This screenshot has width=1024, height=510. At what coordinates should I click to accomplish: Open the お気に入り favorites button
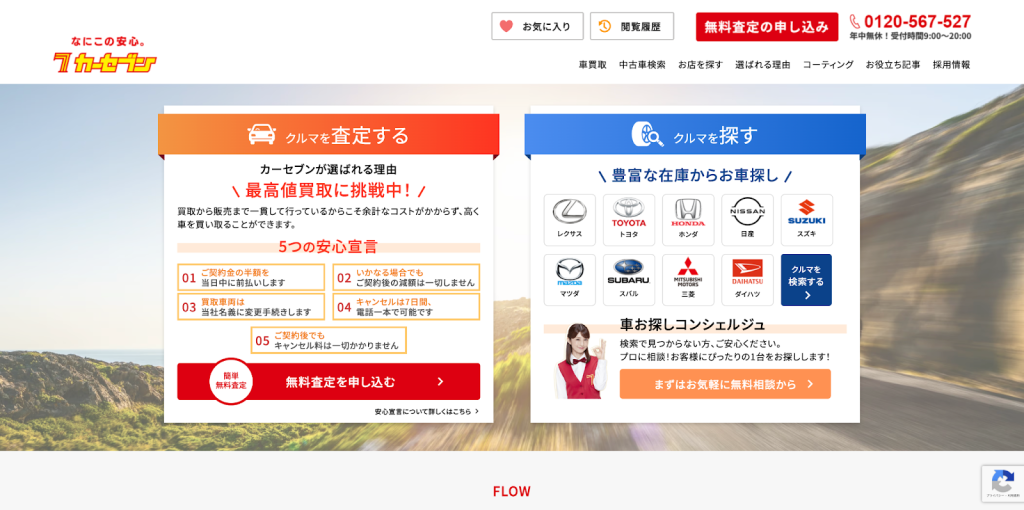pos(537,27)
